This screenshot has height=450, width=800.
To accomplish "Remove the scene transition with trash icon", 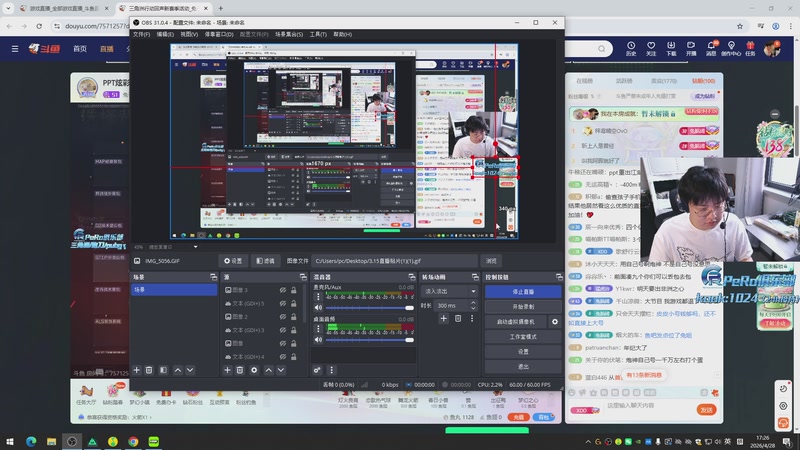I will pos(458,318).
